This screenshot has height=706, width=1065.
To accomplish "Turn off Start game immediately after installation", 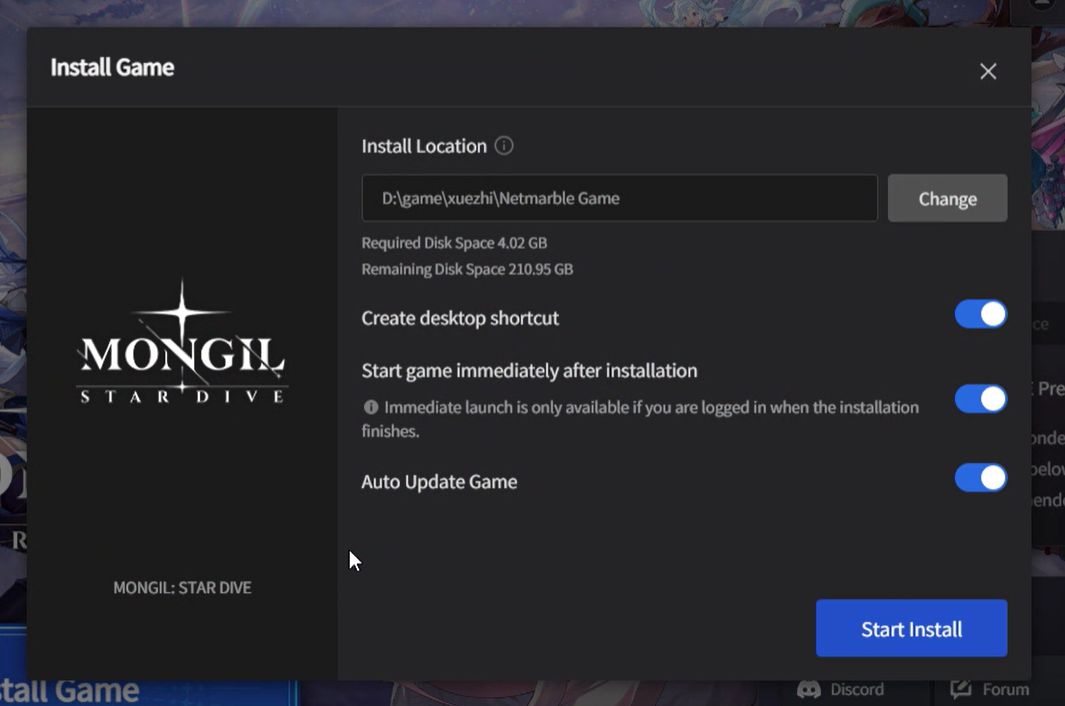I will (x=980, y=399).
